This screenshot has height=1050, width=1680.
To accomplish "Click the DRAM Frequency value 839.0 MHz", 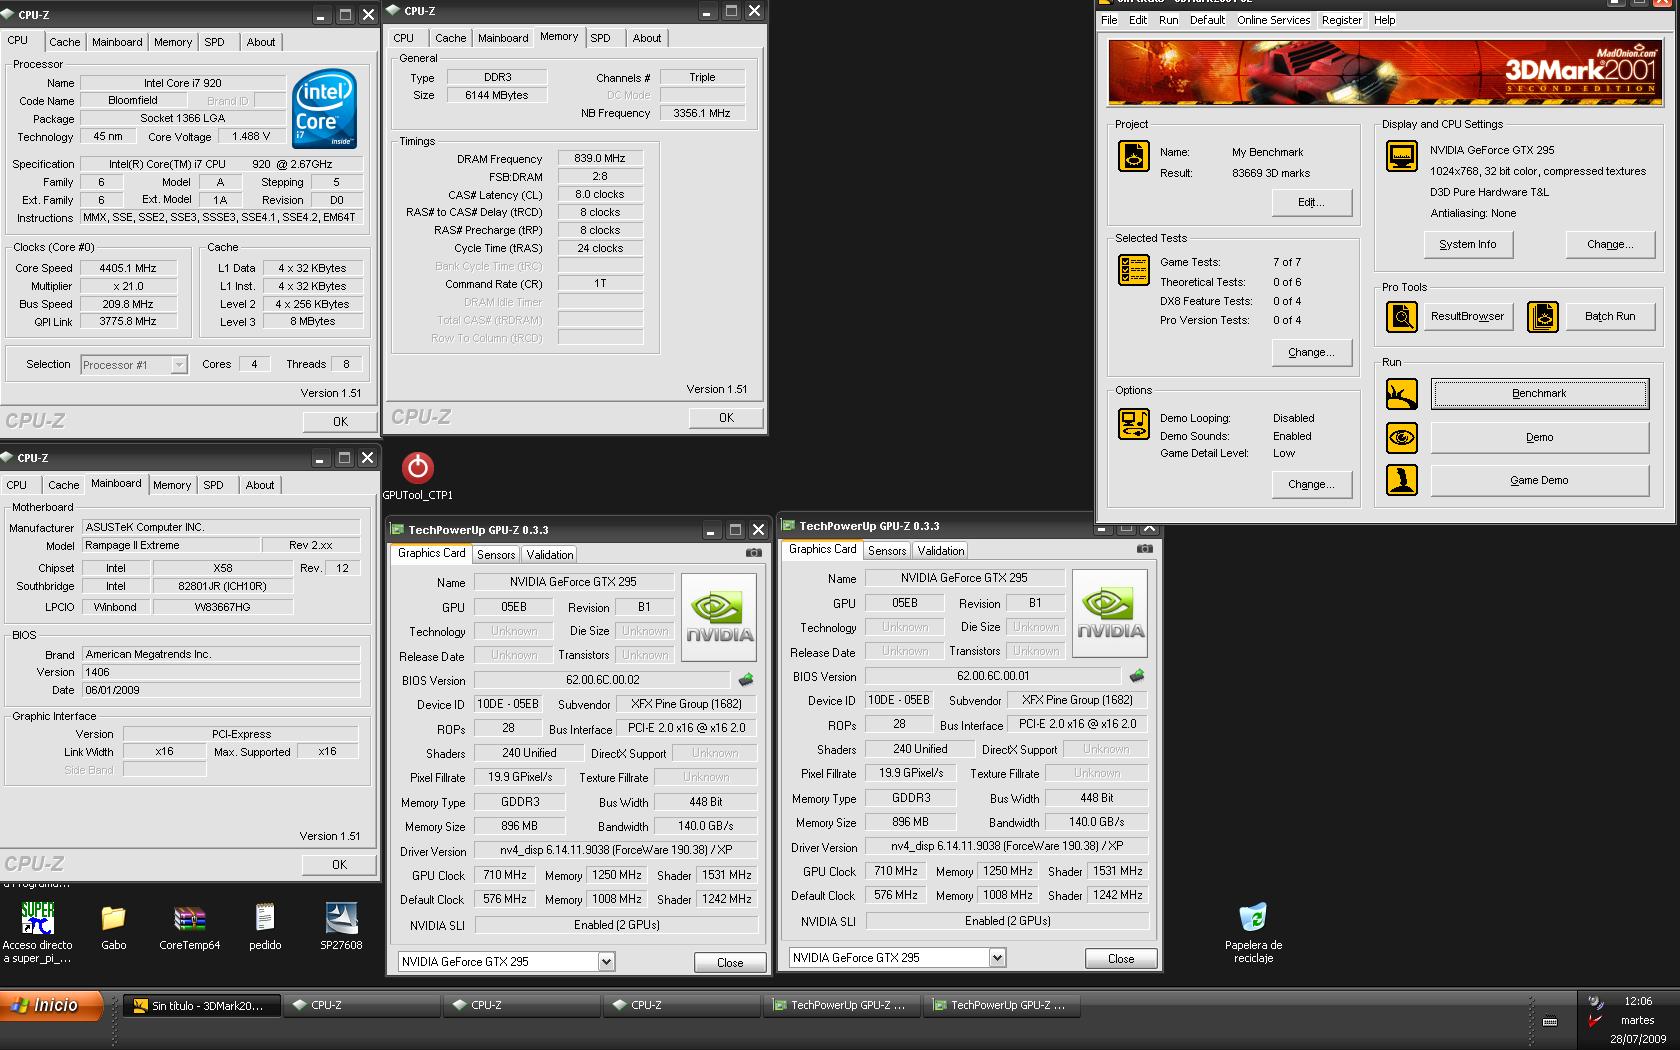I will coord(600,159).
